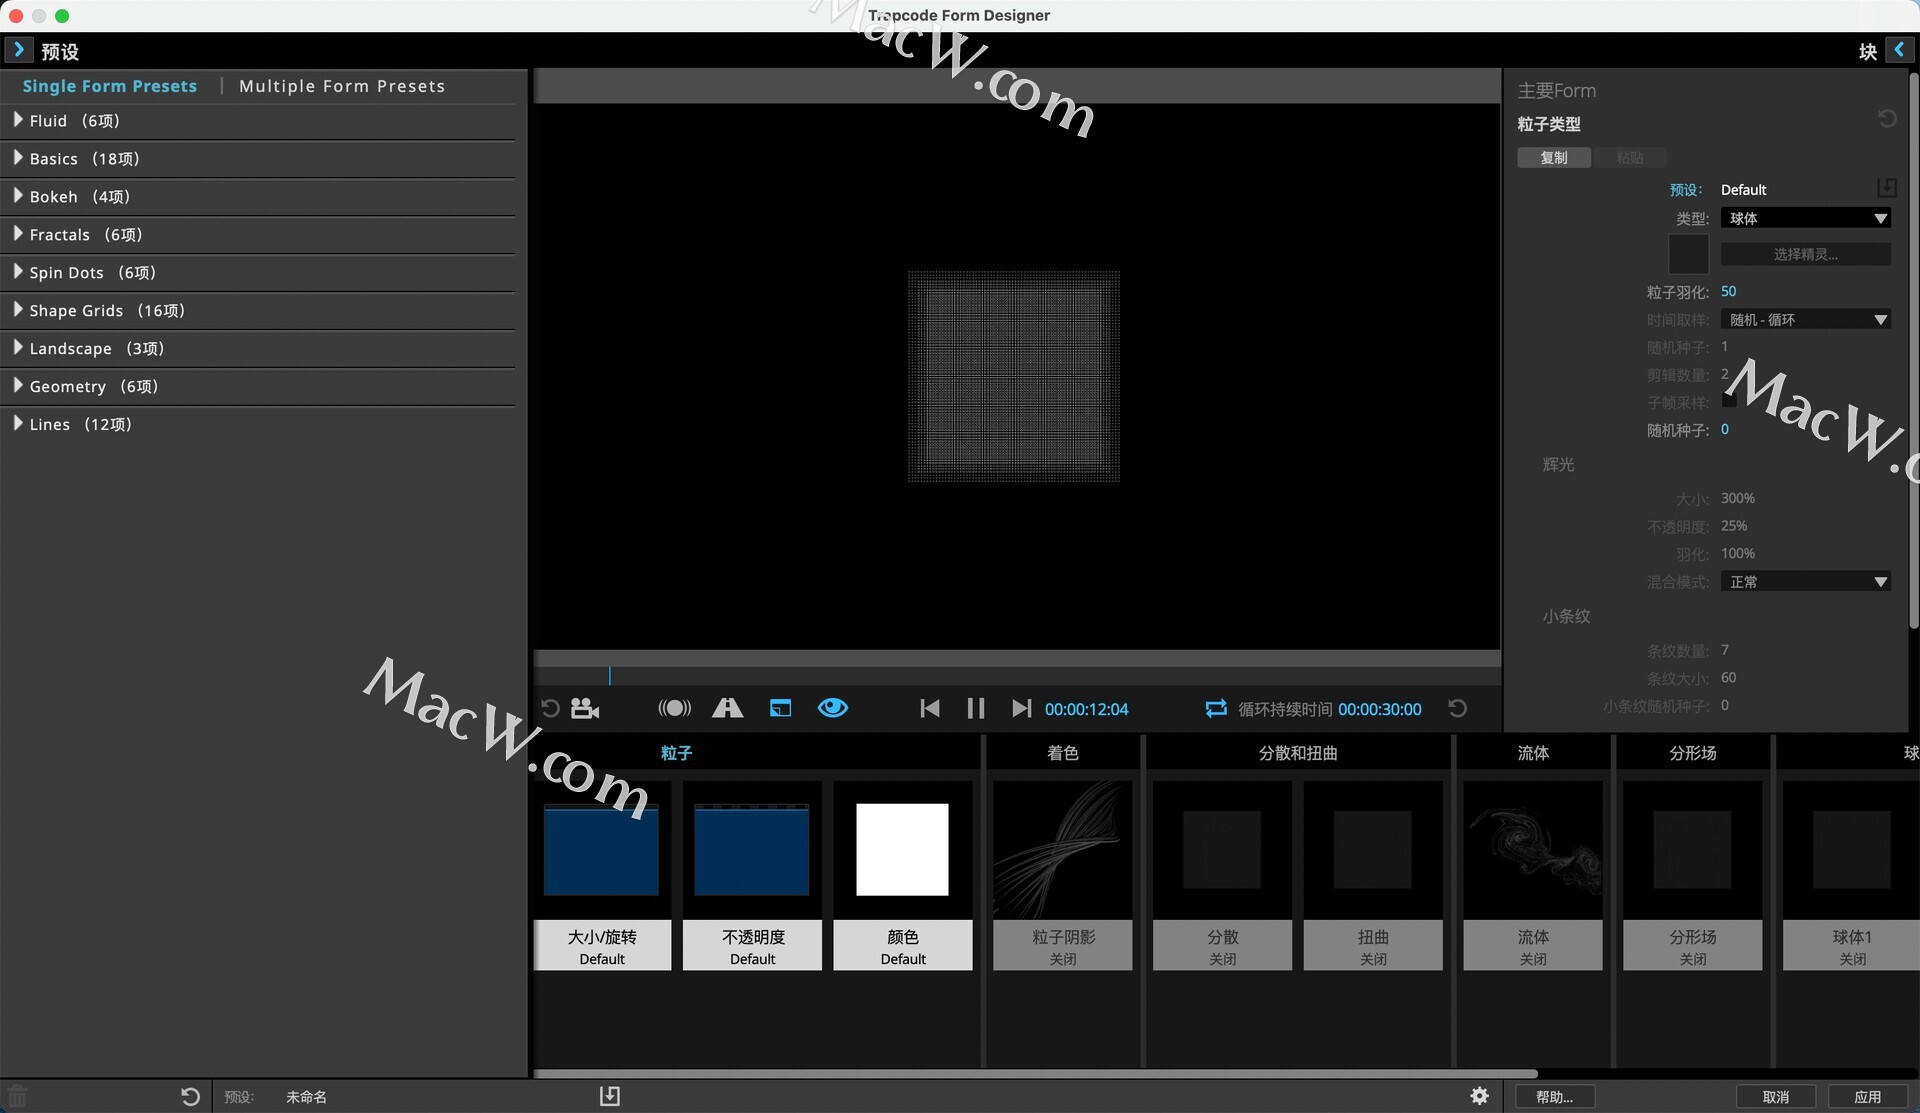This screenshot has height=1113, width=1920.
Task: Pause preview playback
Action: (x=976, y=708)
